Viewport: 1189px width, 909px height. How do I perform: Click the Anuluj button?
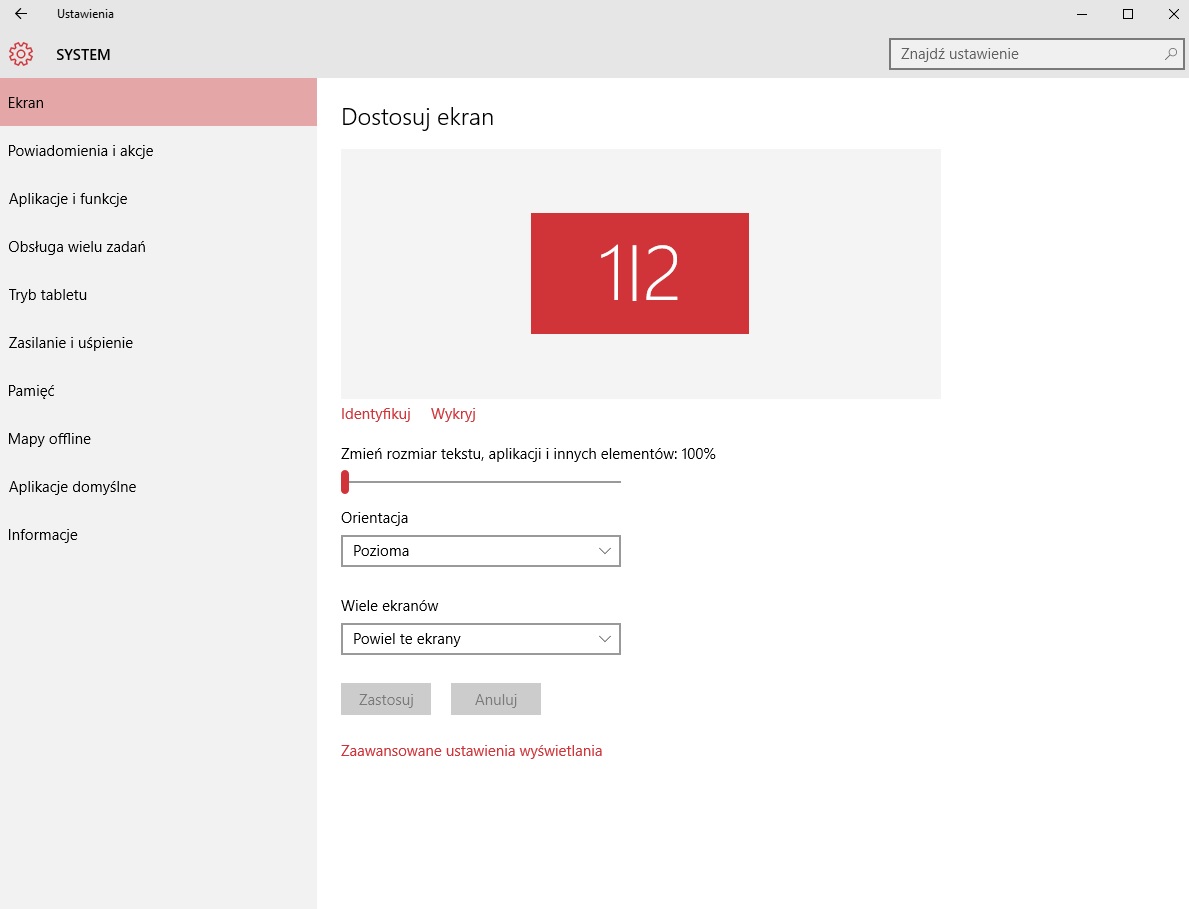(x=496, y=699)
